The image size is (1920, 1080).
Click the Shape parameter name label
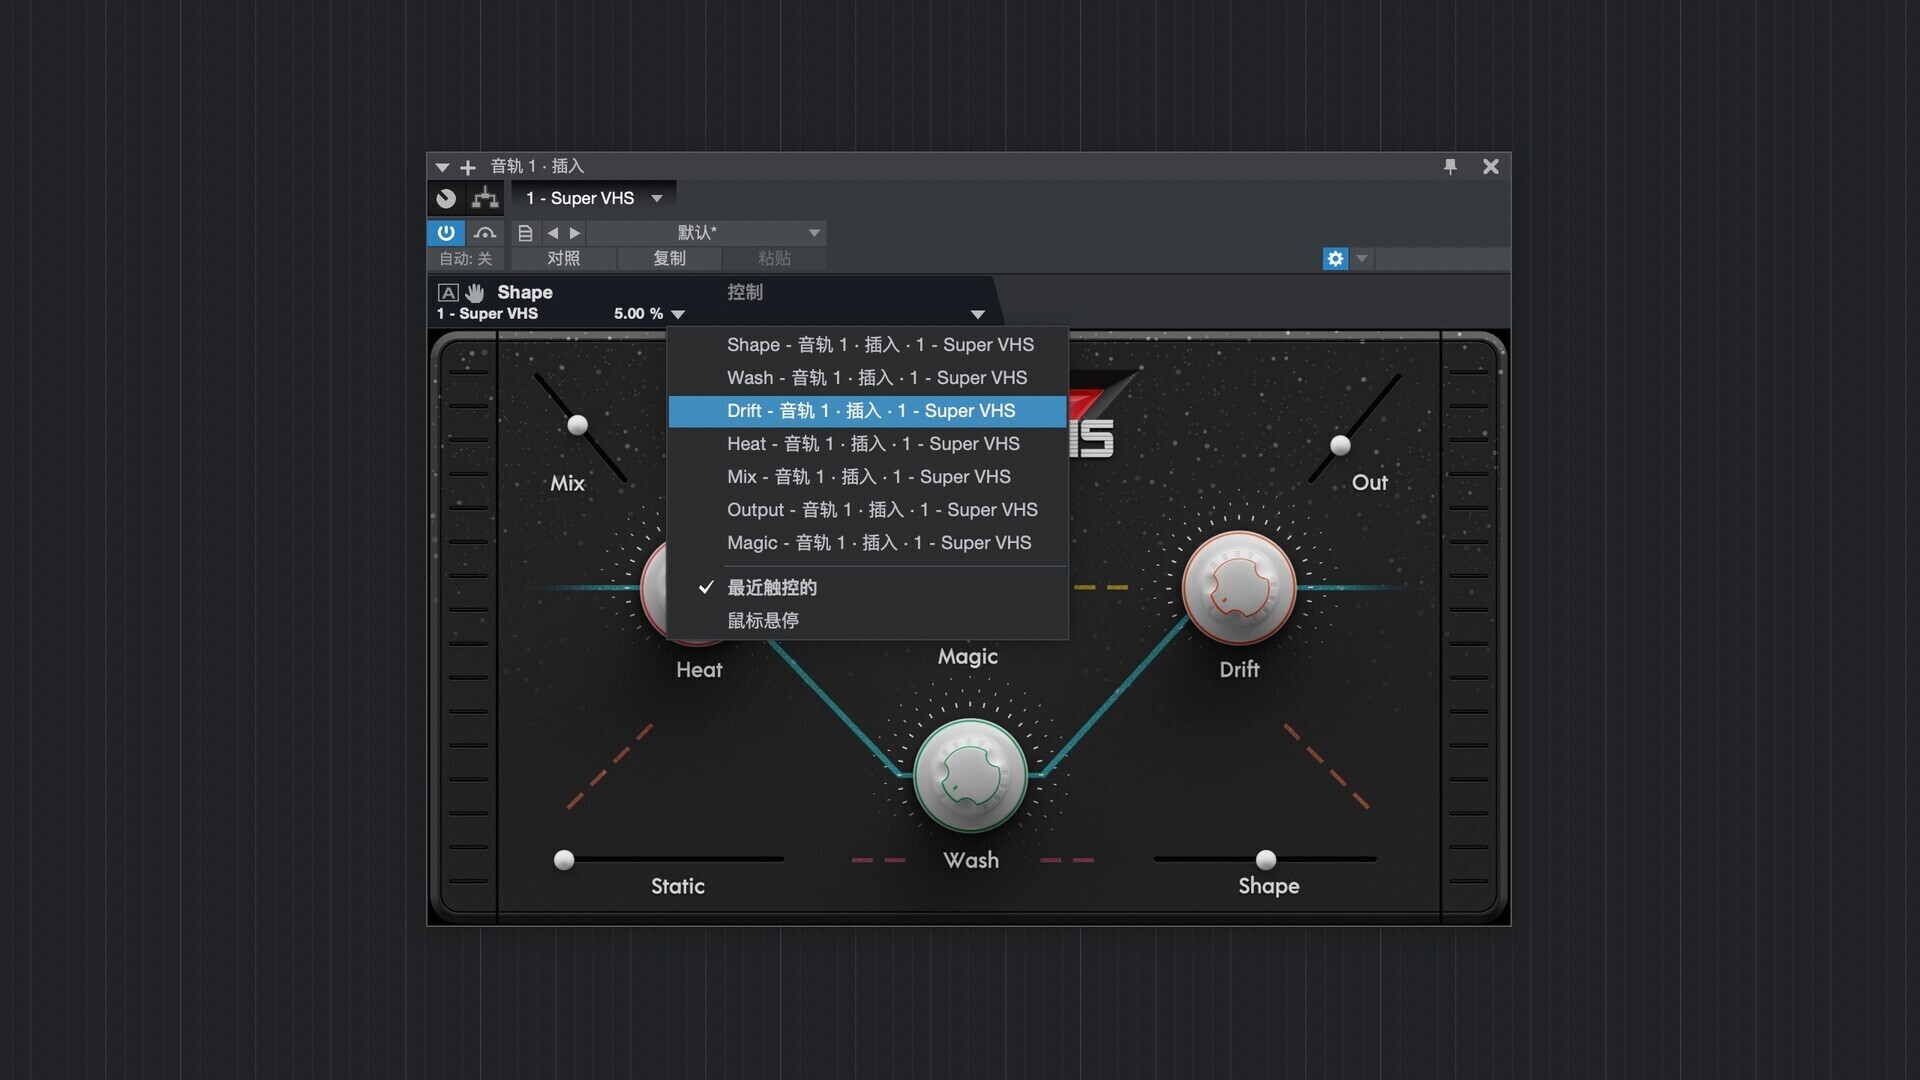coord(525,292)
